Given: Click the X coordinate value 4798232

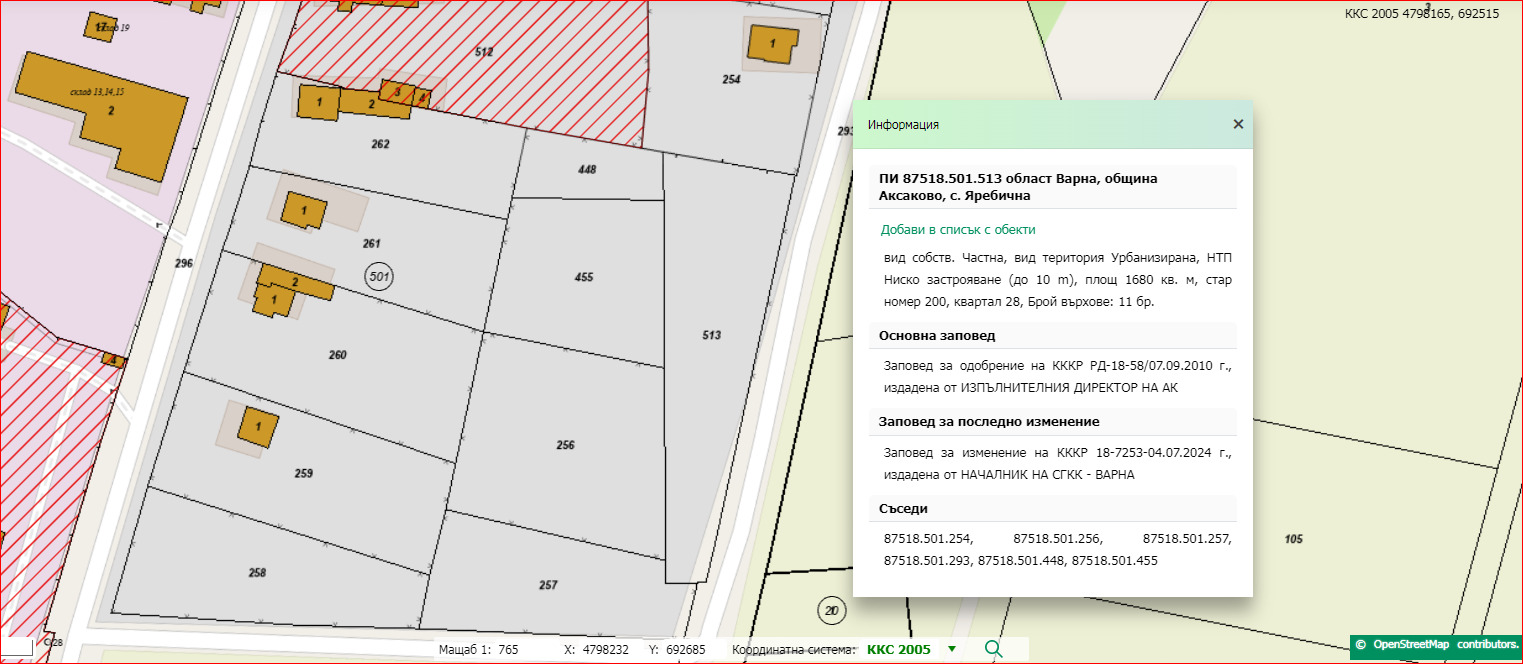Looking at the screenshot, I should click(607, 650).
